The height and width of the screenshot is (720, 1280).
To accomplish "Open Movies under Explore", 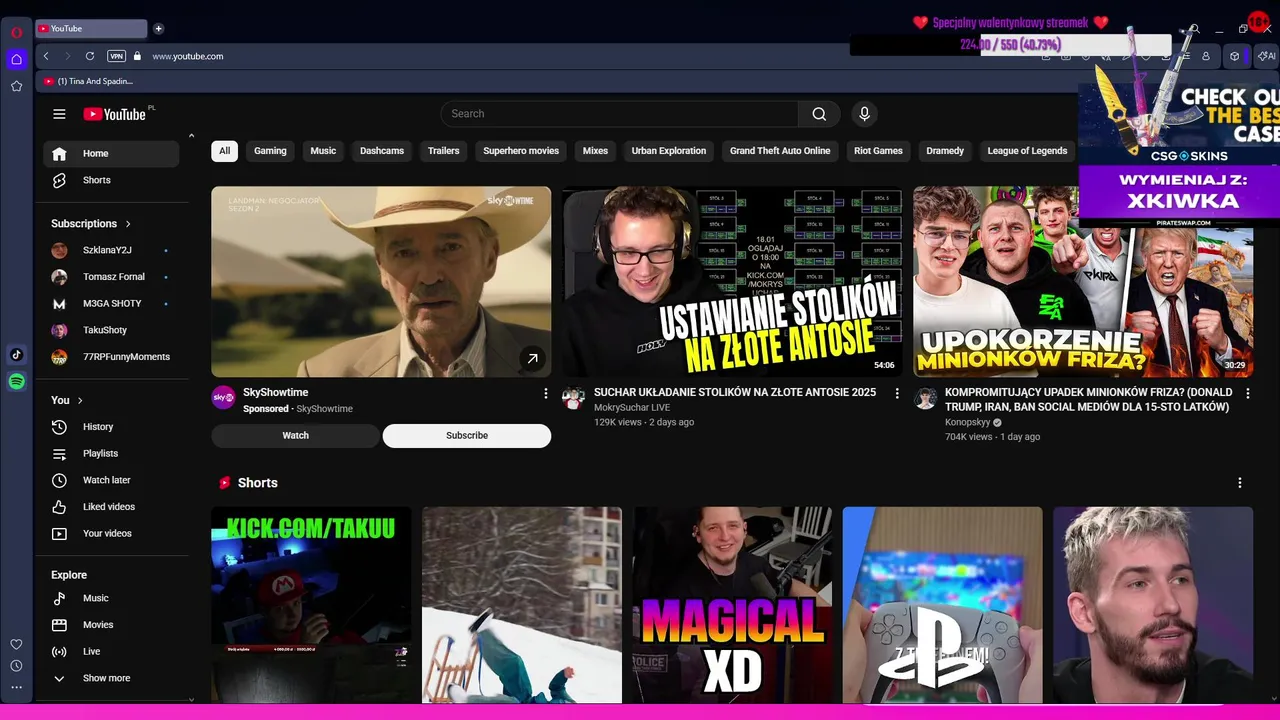I will pyautogui.click(x=111, y=625).
